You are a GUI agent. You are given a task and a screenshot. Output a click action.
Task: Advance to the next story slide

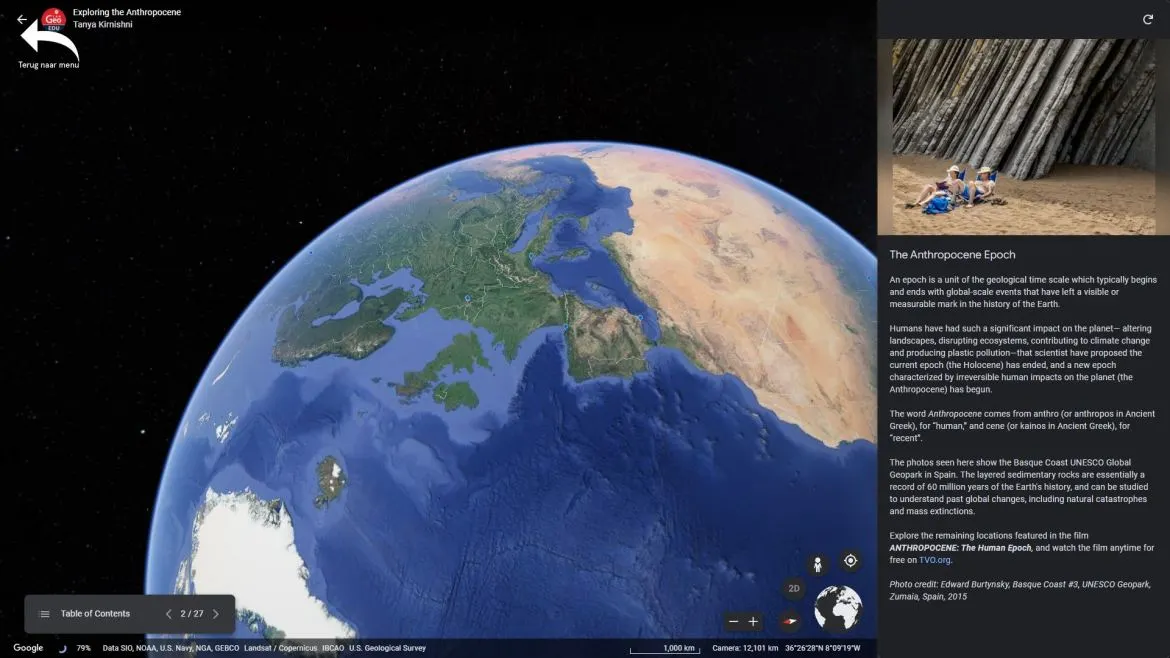pyautogui.click(x=216, y=614)
